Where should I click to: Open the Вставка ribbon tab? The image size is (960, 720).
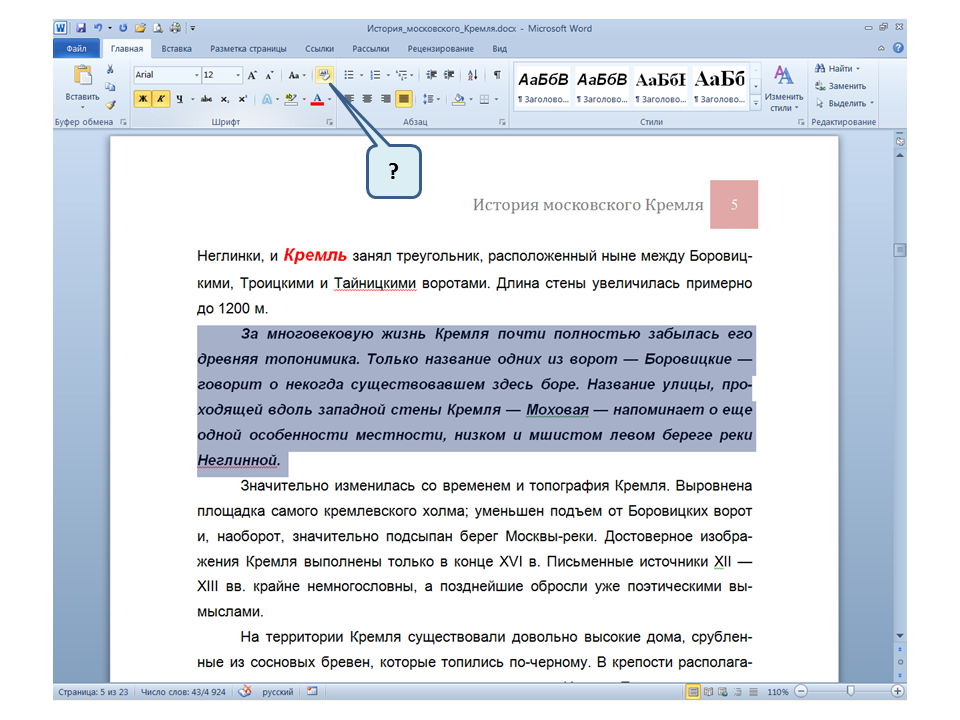176,48
